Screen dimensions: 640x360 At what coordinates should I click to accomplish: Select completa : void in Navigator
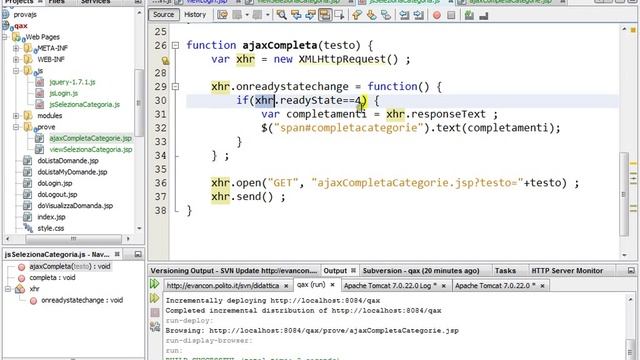coord(52,278)
